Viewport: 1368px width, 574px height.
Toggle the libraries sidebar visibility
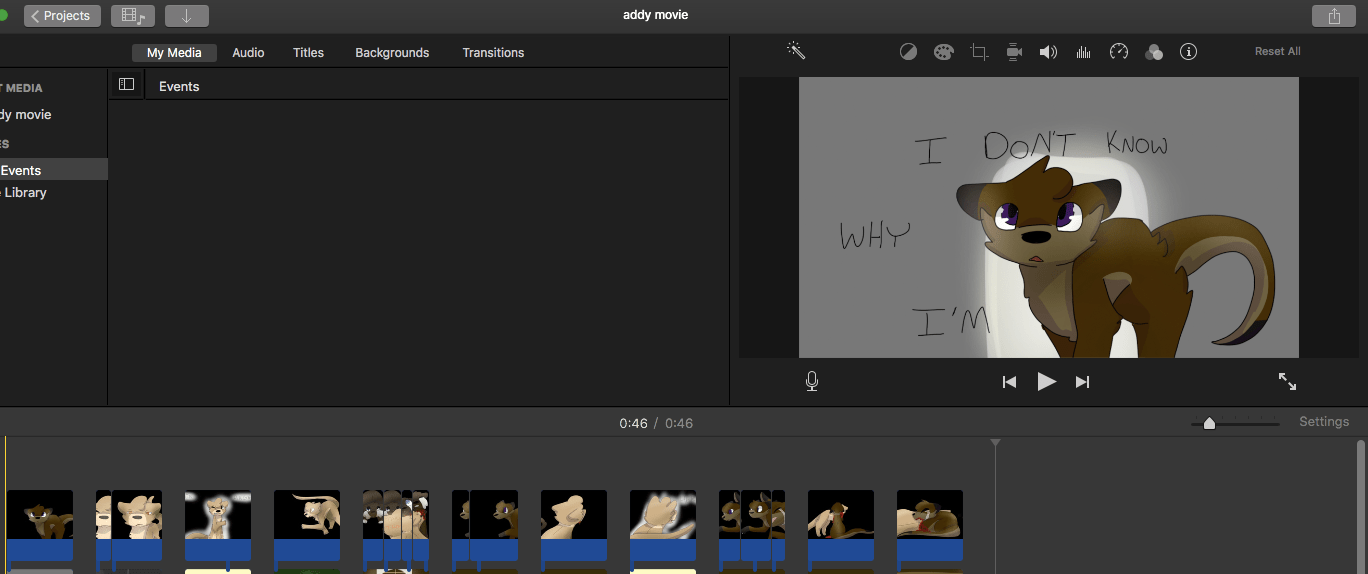[x=126, y=85]
